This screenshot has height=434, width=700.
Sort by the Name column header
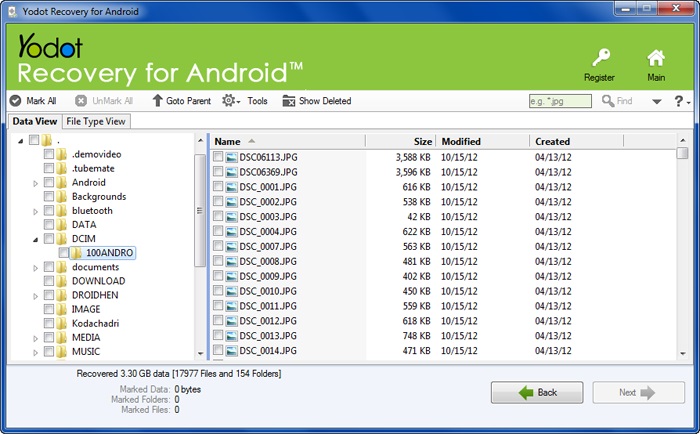(x=288, y=142)
